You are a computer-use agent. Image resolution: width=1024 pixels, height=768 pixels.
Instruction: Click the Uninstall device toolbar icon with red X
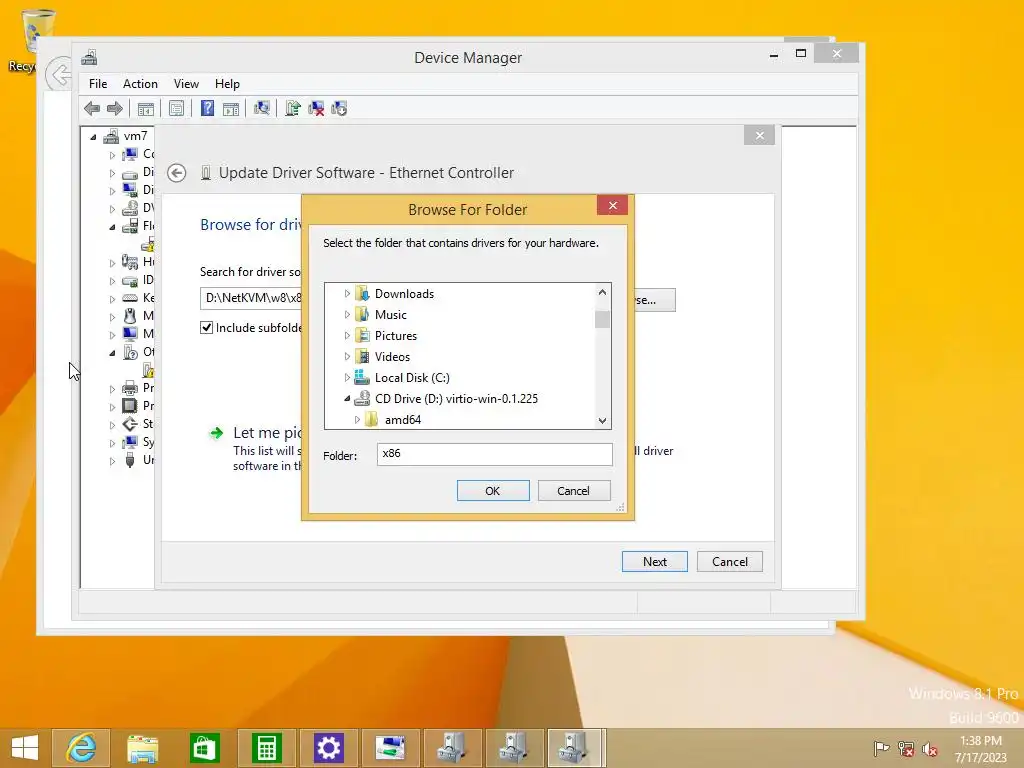click(316, 108)
